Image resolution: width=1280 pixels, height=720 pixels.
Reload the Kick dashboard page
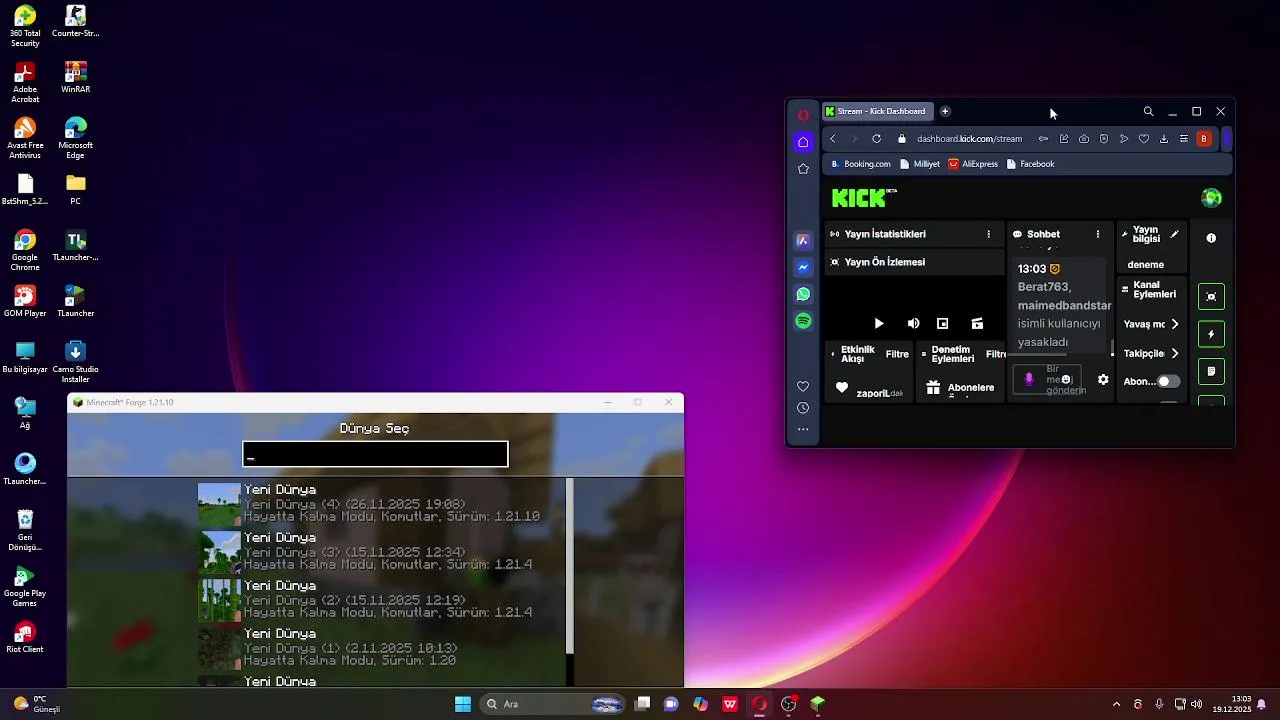pos(876,139)
